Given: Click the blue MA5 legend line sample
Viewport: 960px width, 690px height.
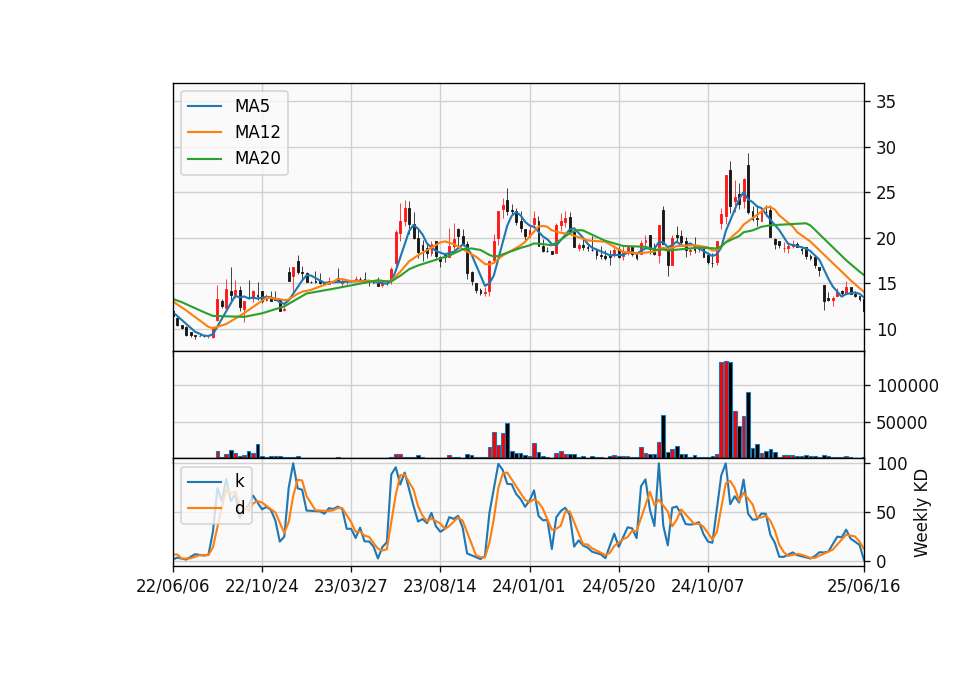Looking at the screenshot, I should [204, 106].
